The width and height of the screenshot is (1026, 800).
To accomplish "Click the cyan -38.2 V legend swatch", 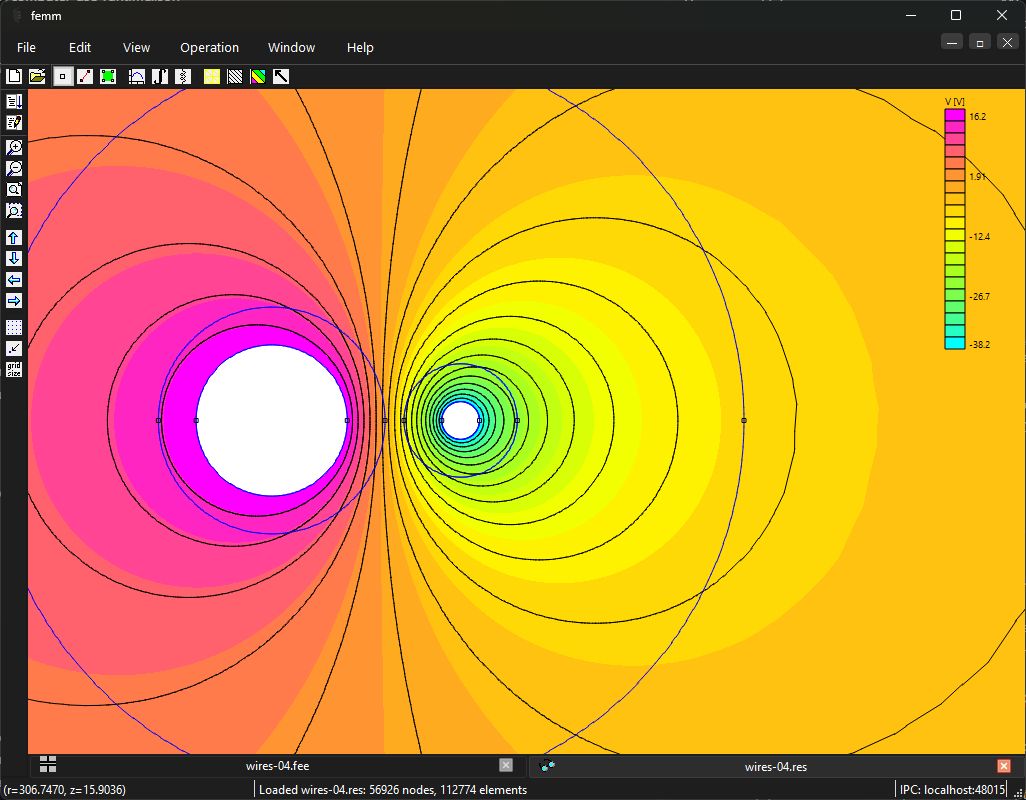I will click(x=955, y=343).
